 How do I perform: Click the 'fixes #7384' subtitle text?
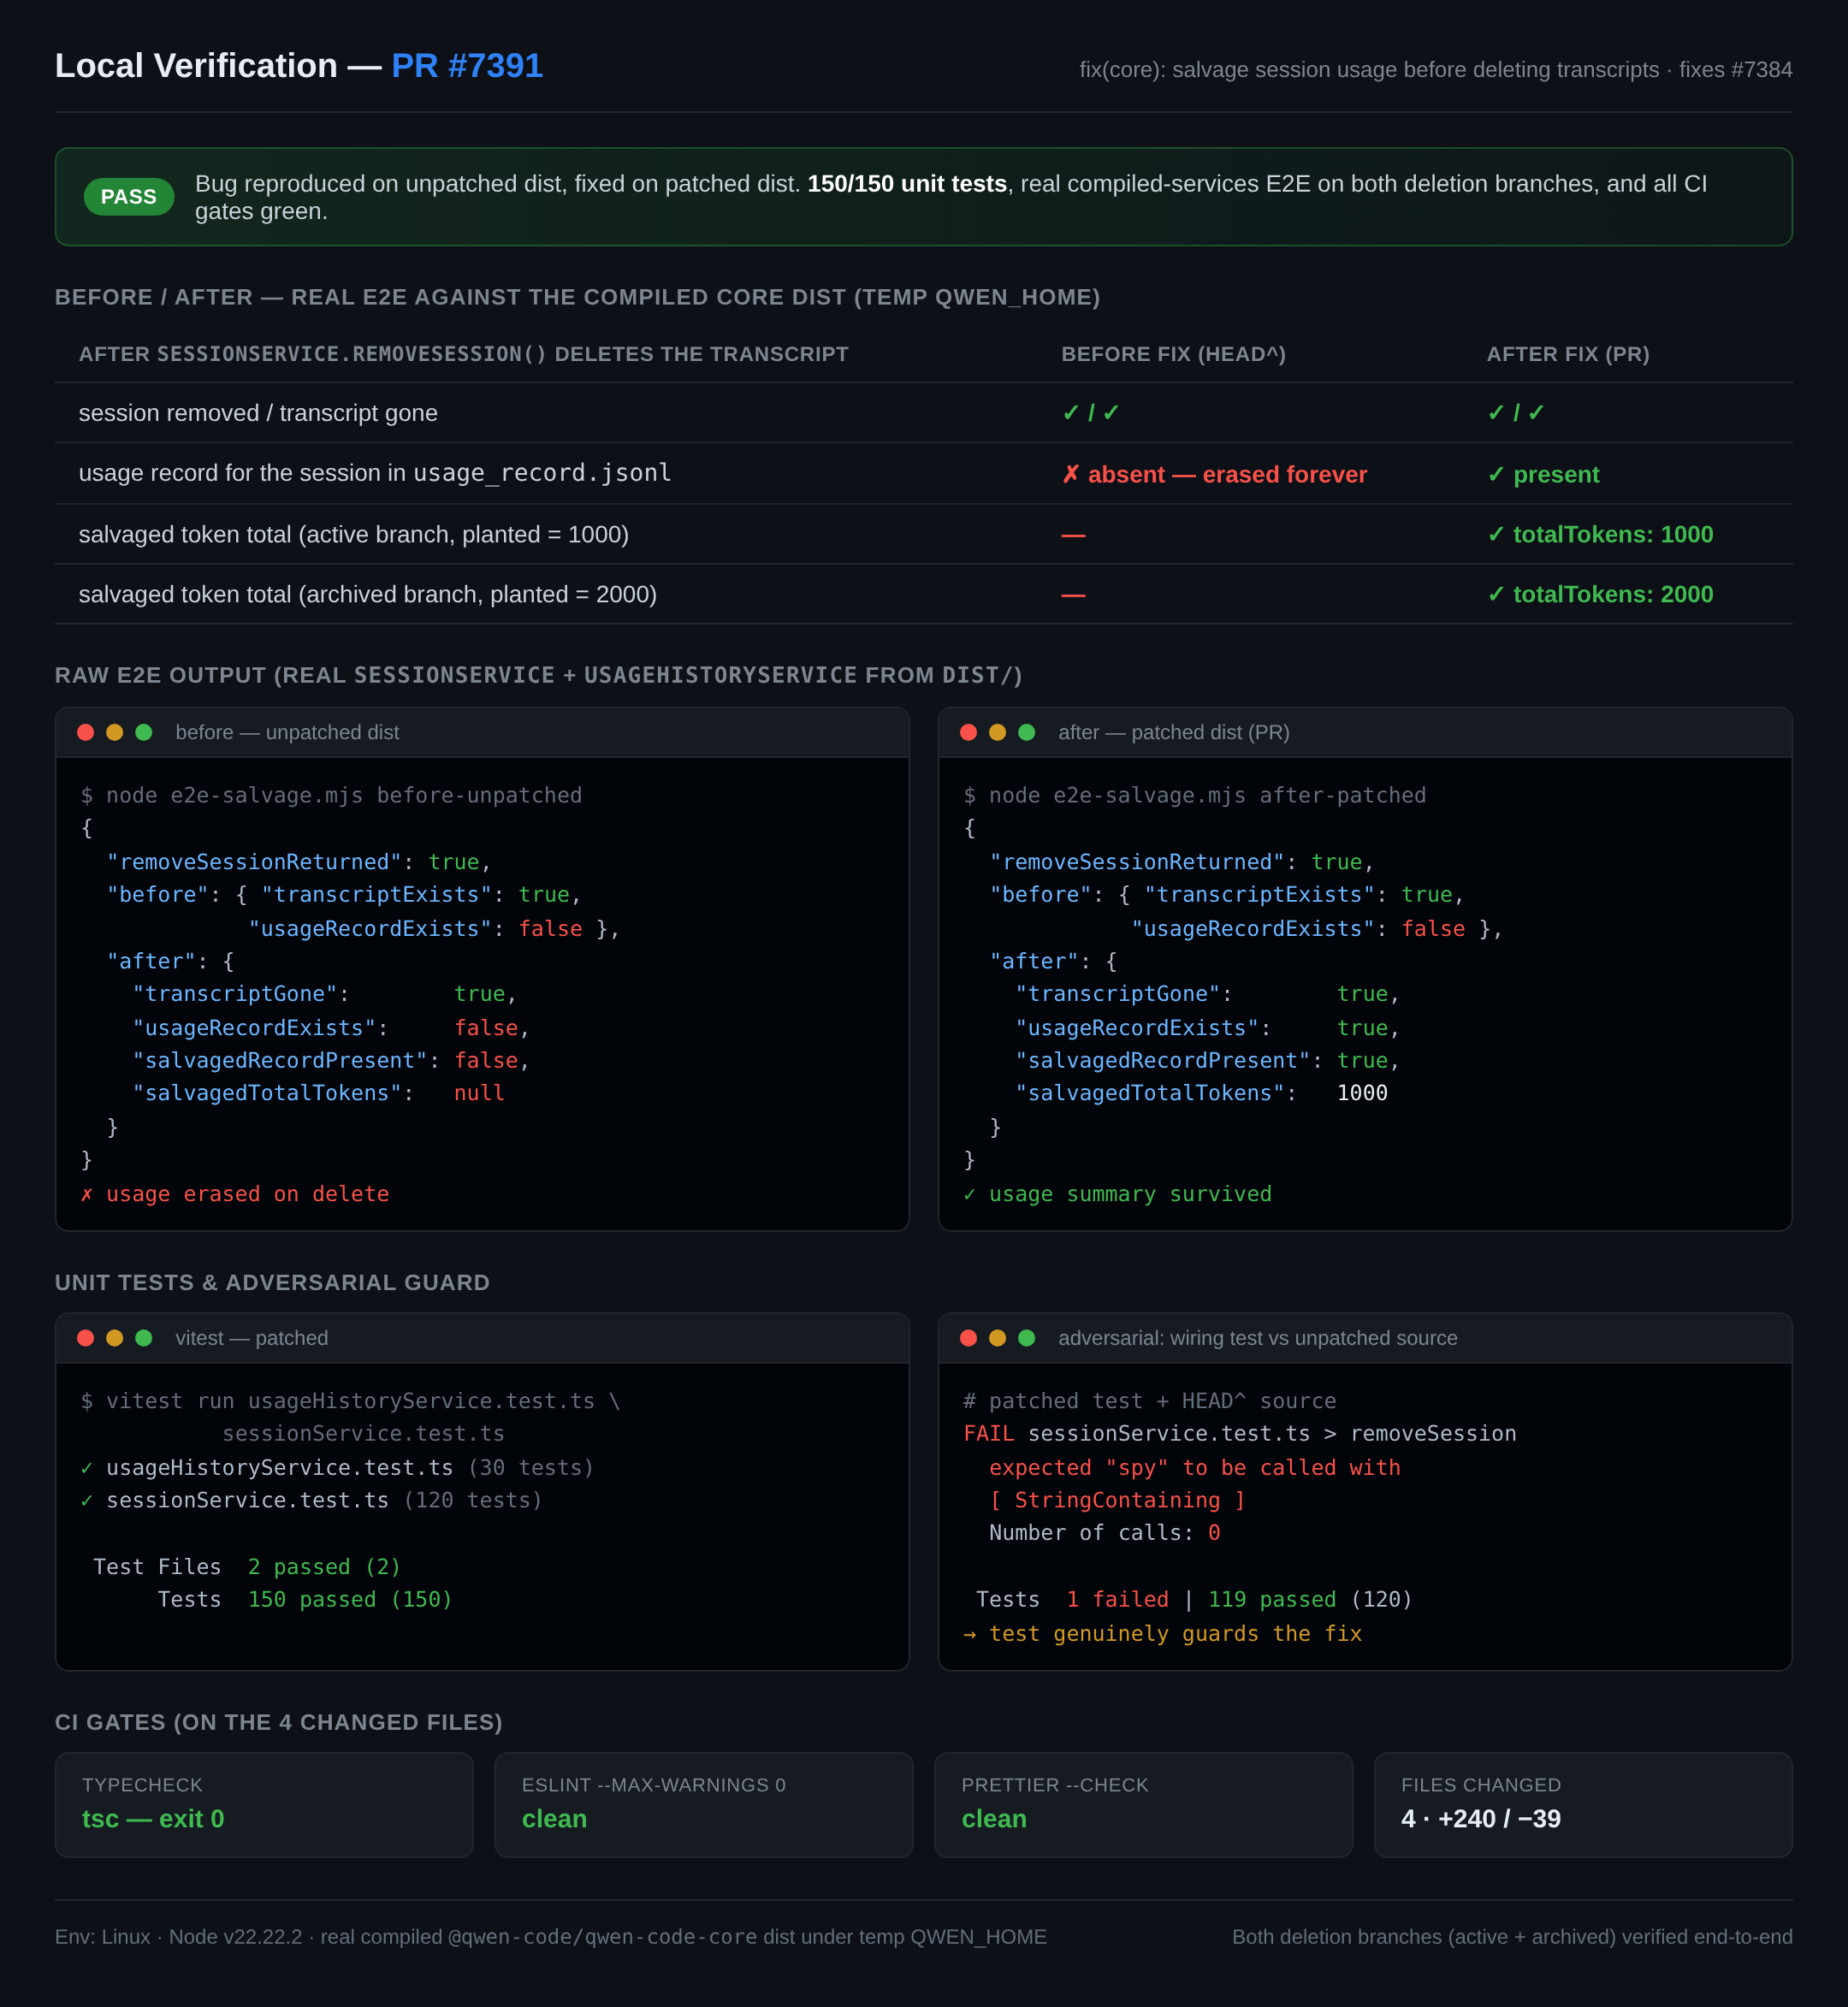1736,70
